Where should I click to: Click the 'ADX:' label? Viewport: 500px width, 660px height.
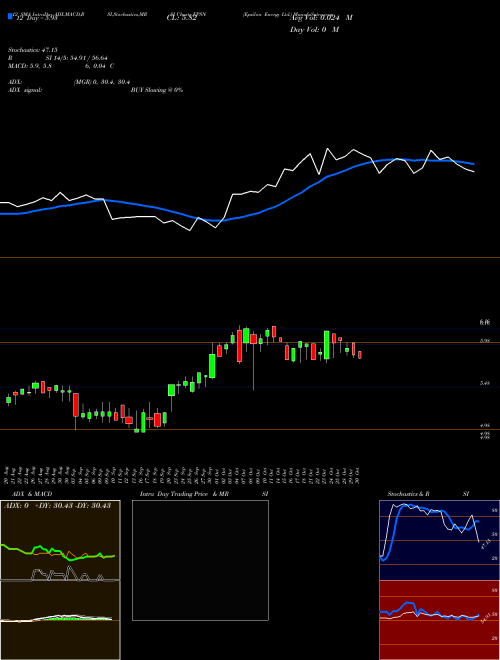[15, 82]
